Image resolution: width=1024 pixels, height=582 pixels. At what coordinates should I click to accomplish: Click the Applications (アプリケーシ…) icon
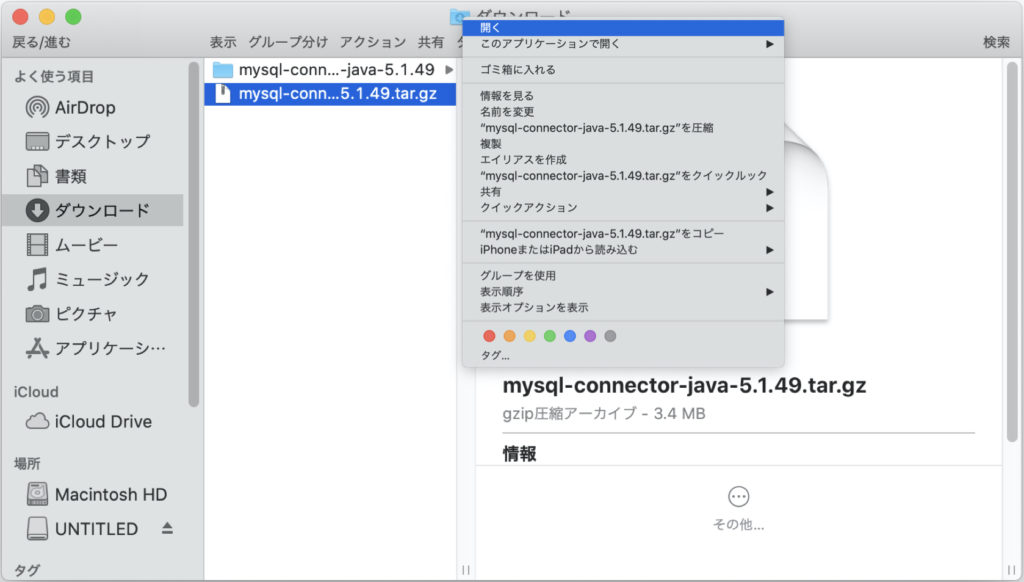tap(37, 348)
